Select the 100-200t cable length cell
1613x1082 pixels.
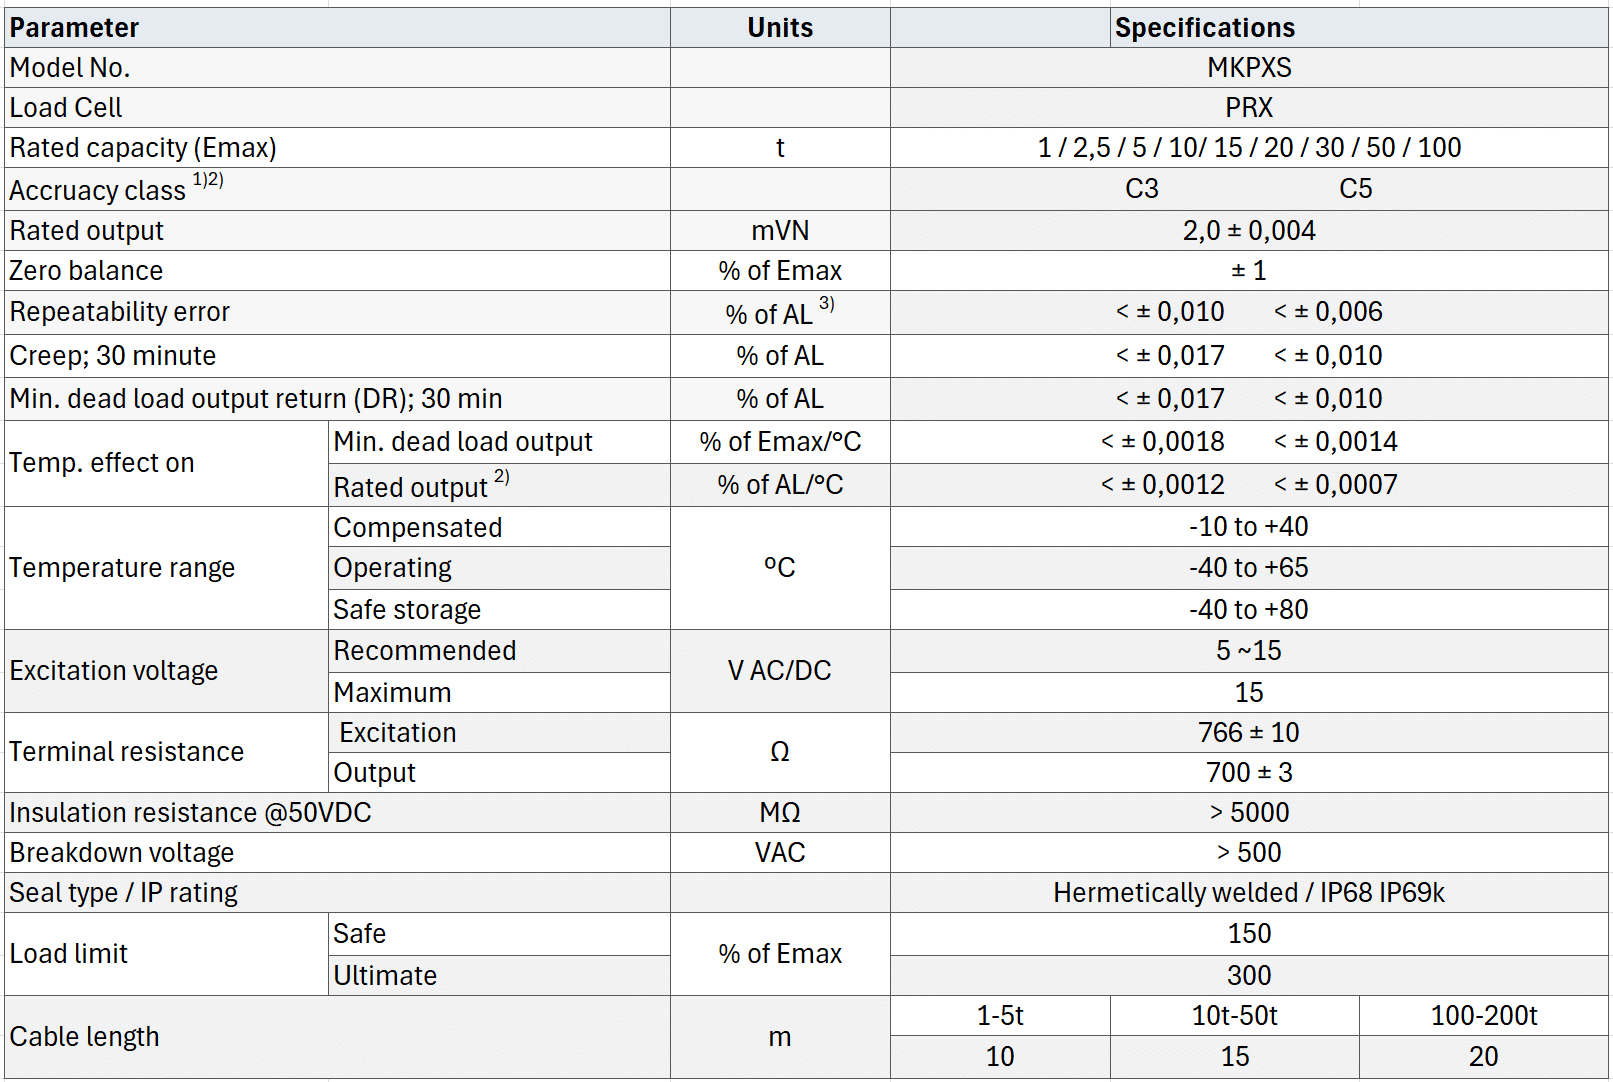coord(1483,1016)
